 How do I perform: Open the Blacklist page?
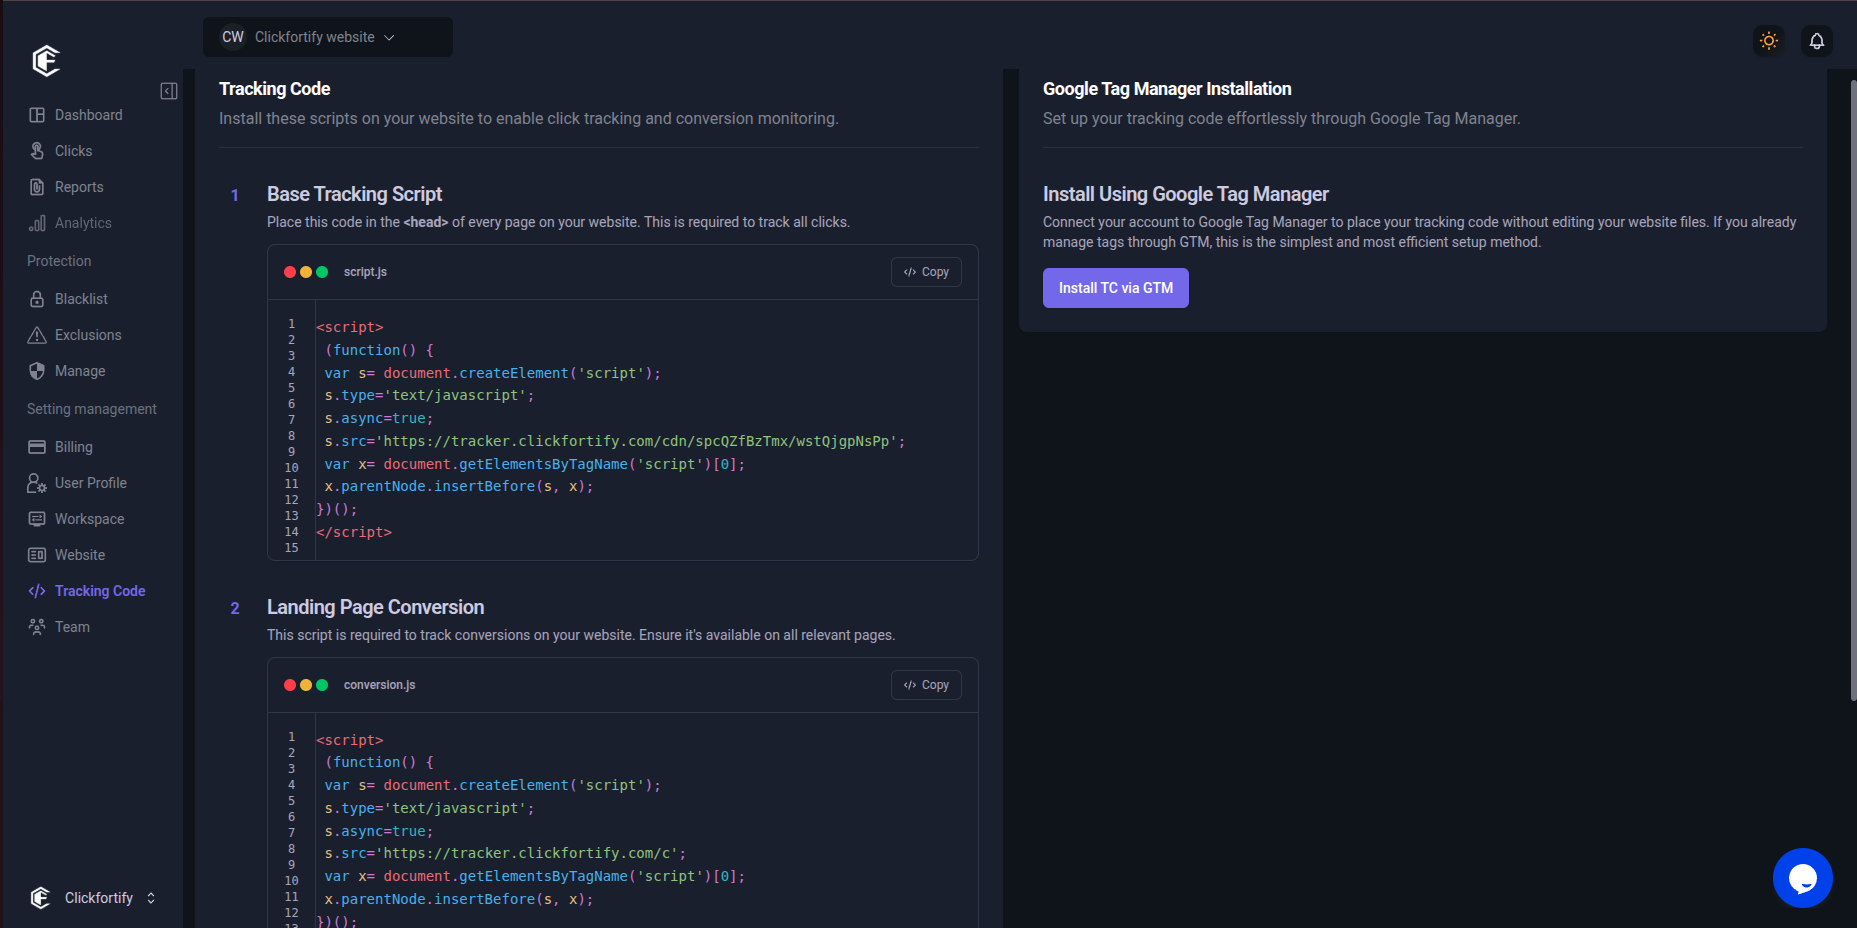[x=81, y=298]
